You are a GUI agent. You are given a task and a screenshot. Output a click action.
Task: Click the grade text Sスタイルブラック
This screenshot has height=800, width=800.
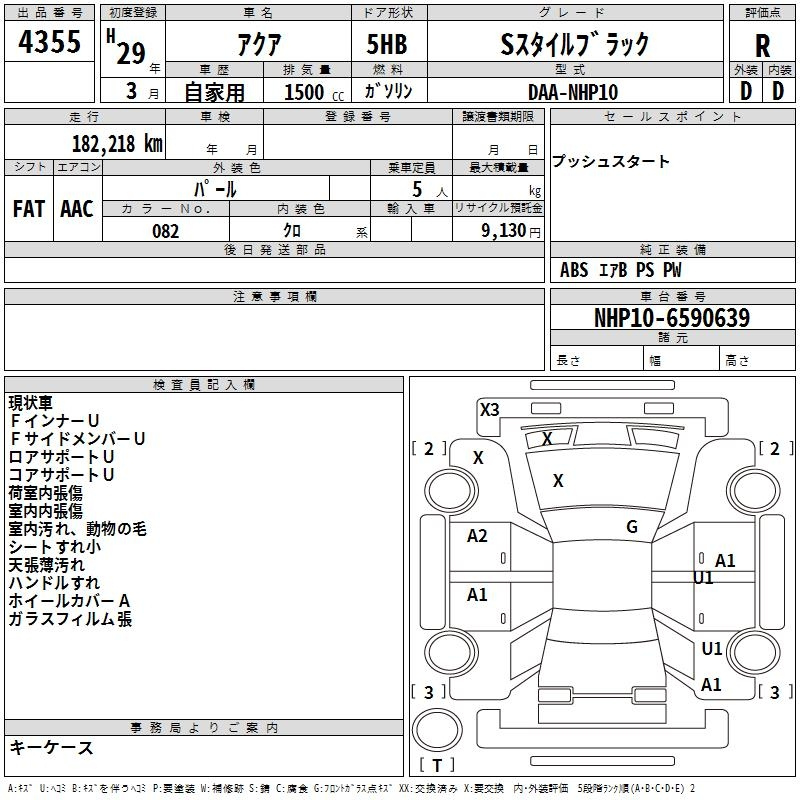(x=575, y=44)
